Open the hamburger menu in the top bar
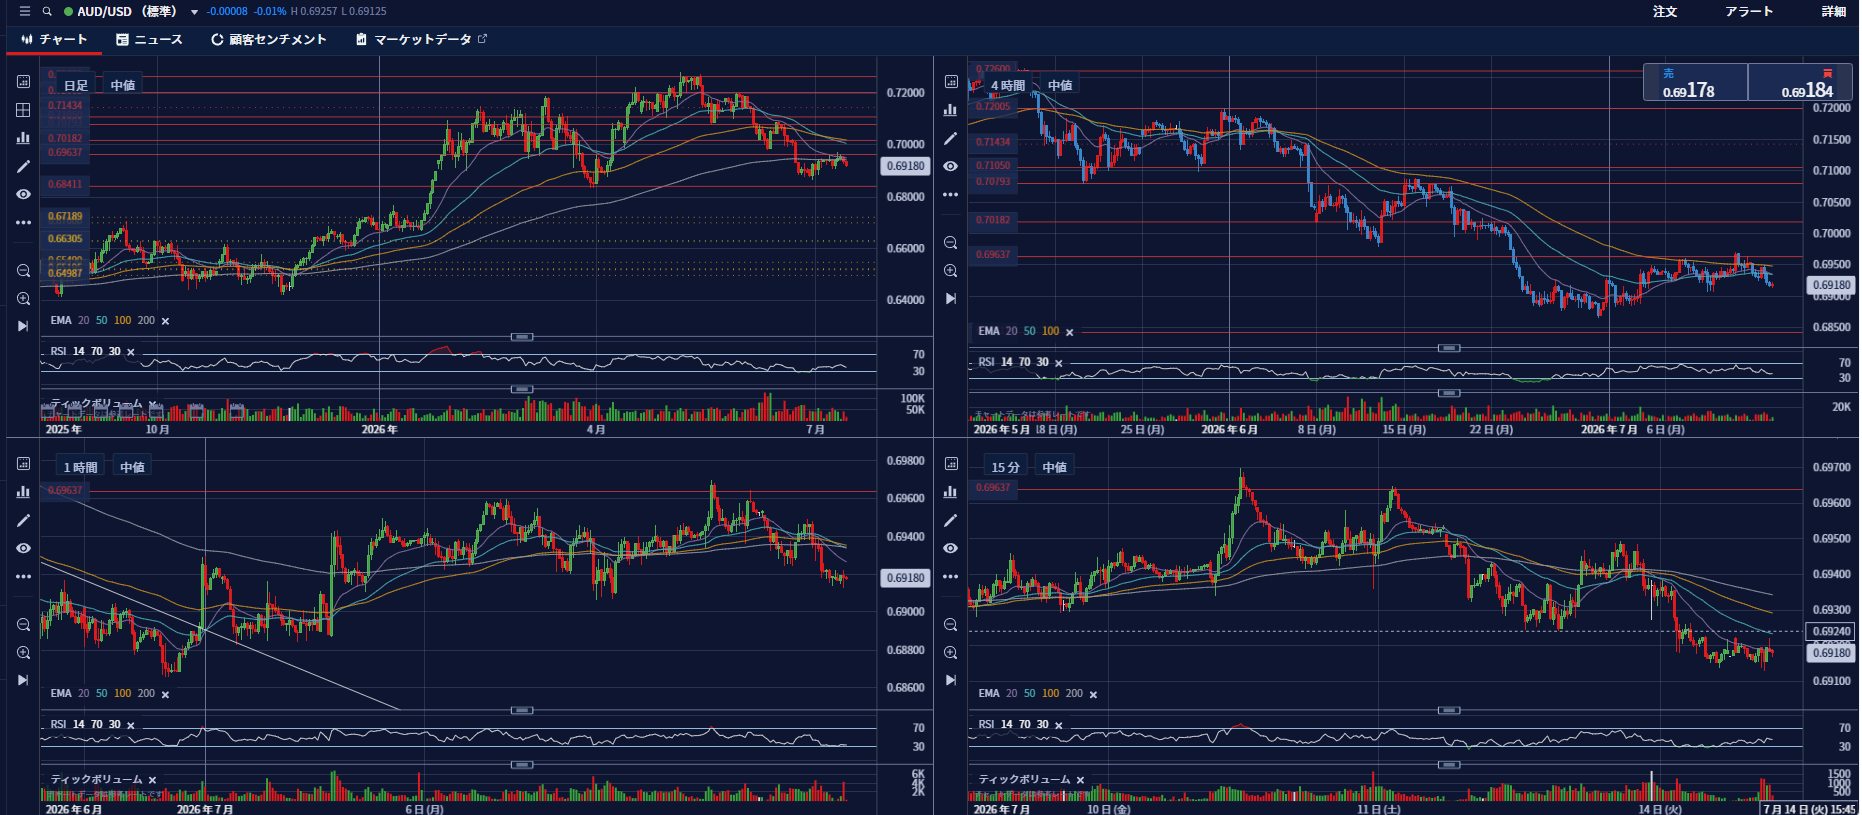The width and height of the screenshot is (1862, 815). click(x=25, y=11)
